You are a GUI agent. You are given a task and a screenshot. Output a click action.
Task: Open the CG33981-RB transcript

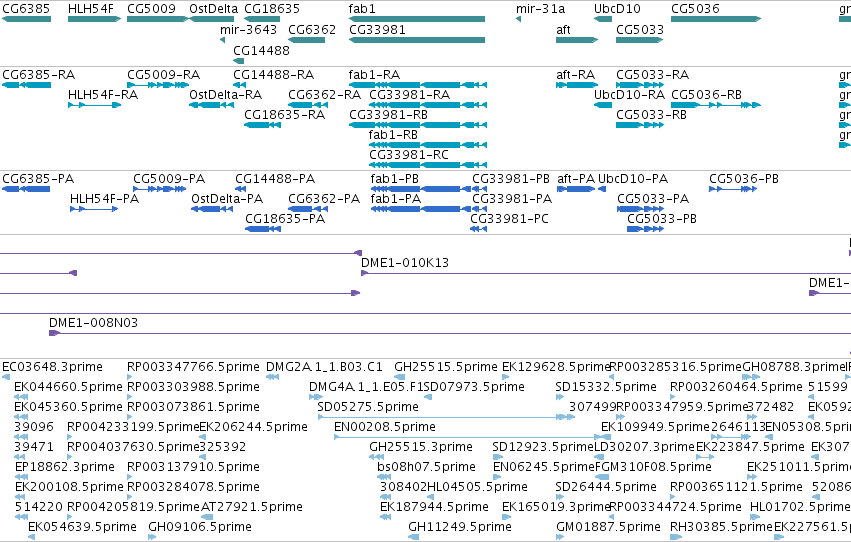click(x=418, y=125)
